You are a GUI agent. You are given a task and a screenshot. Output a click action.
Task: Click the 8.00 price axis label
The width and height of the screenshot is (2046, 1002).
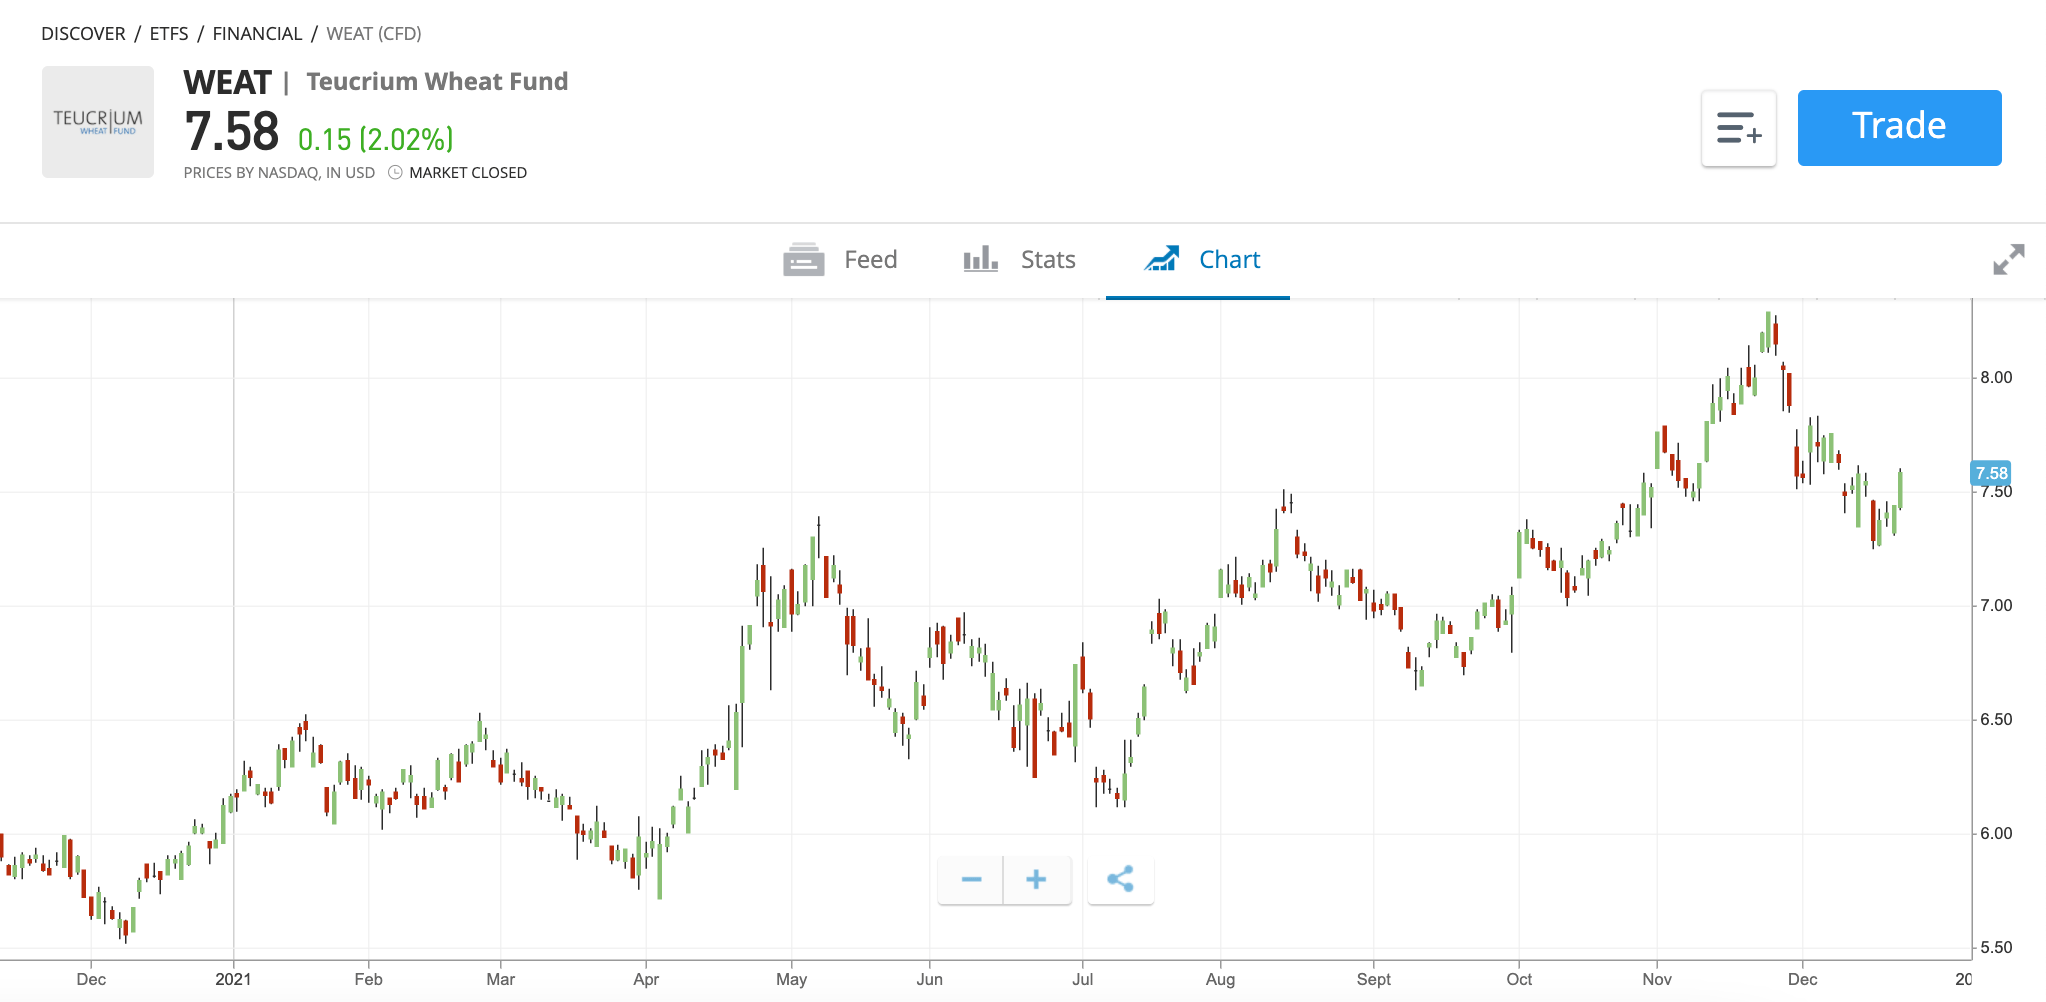[x=1996, y=378]
